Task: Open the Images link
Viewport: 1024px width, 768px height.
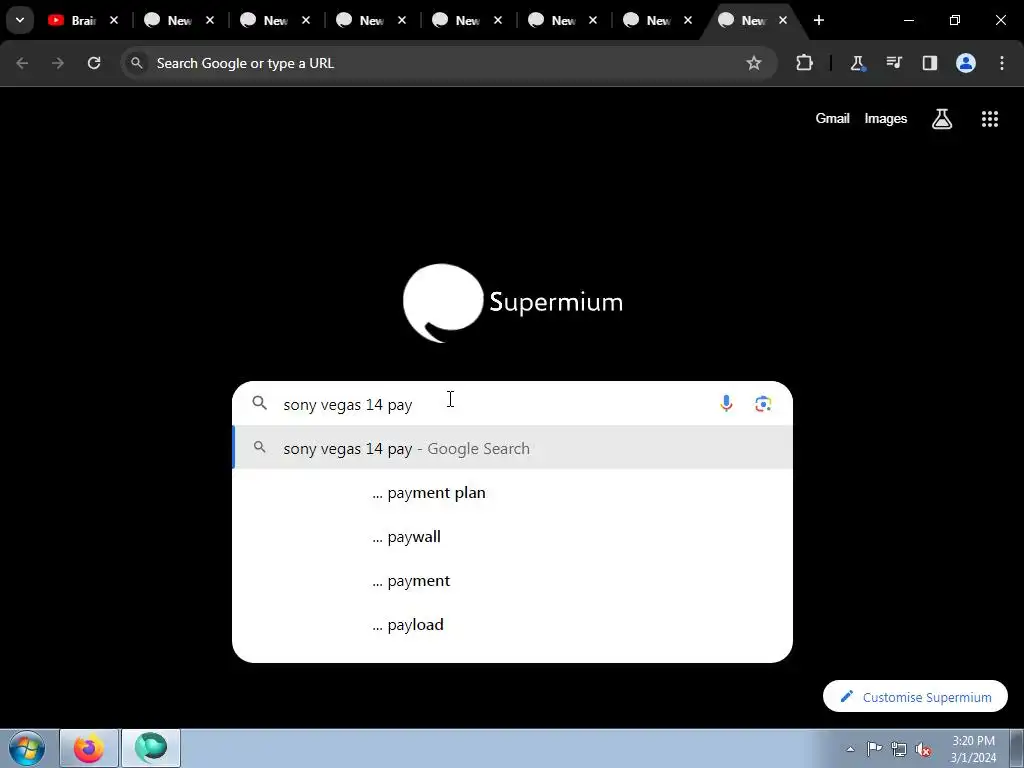Action: tap(886, 119)
